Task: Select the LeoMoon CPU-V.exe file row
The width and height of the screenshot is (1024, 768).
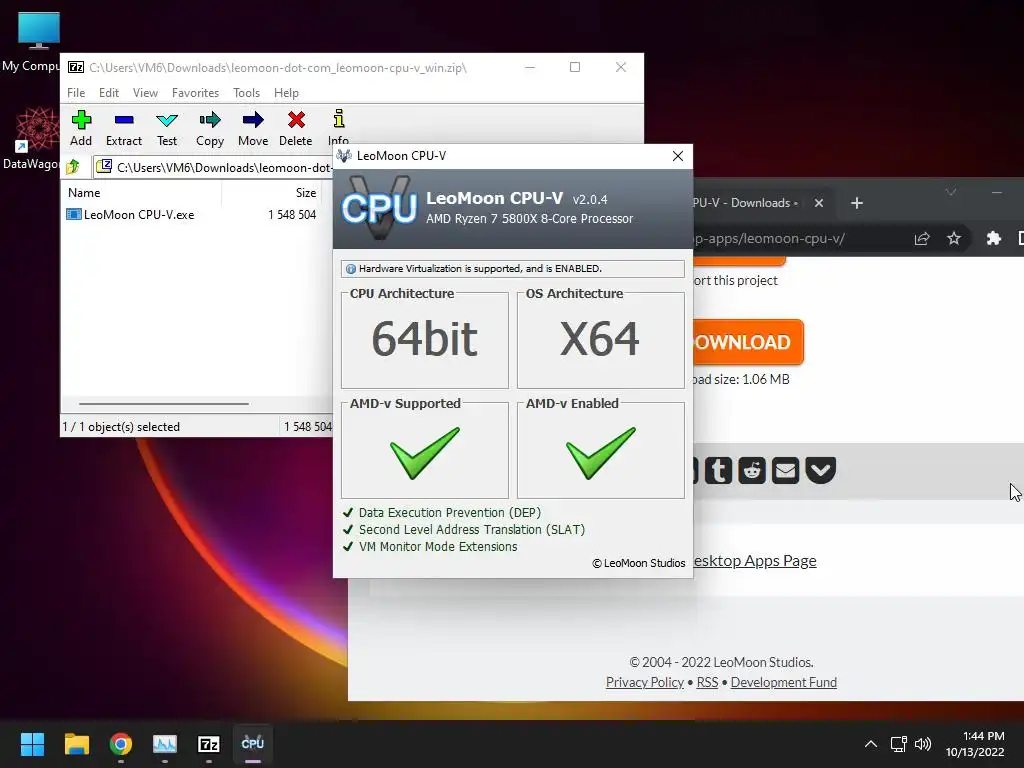Action: (x=193, y=215)
